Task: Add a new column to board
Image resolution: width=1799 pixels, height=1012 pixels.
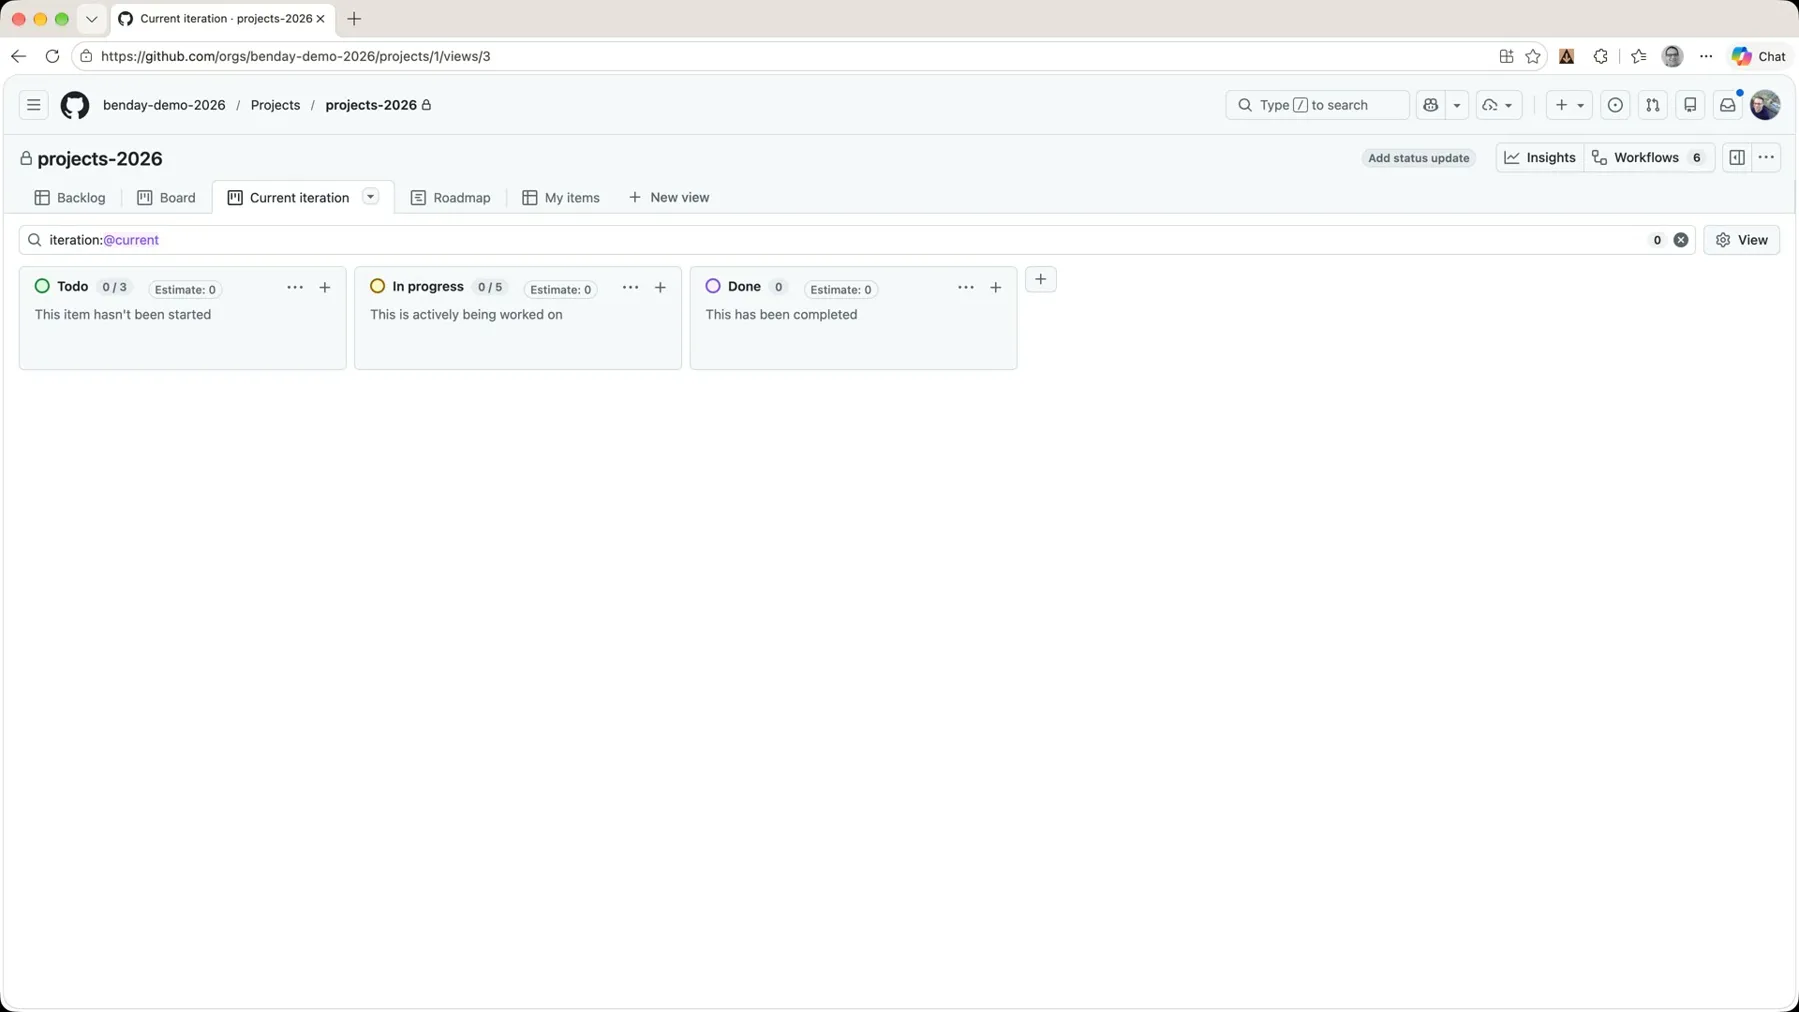Action: pyautogui.click(x=1040, y=280)
